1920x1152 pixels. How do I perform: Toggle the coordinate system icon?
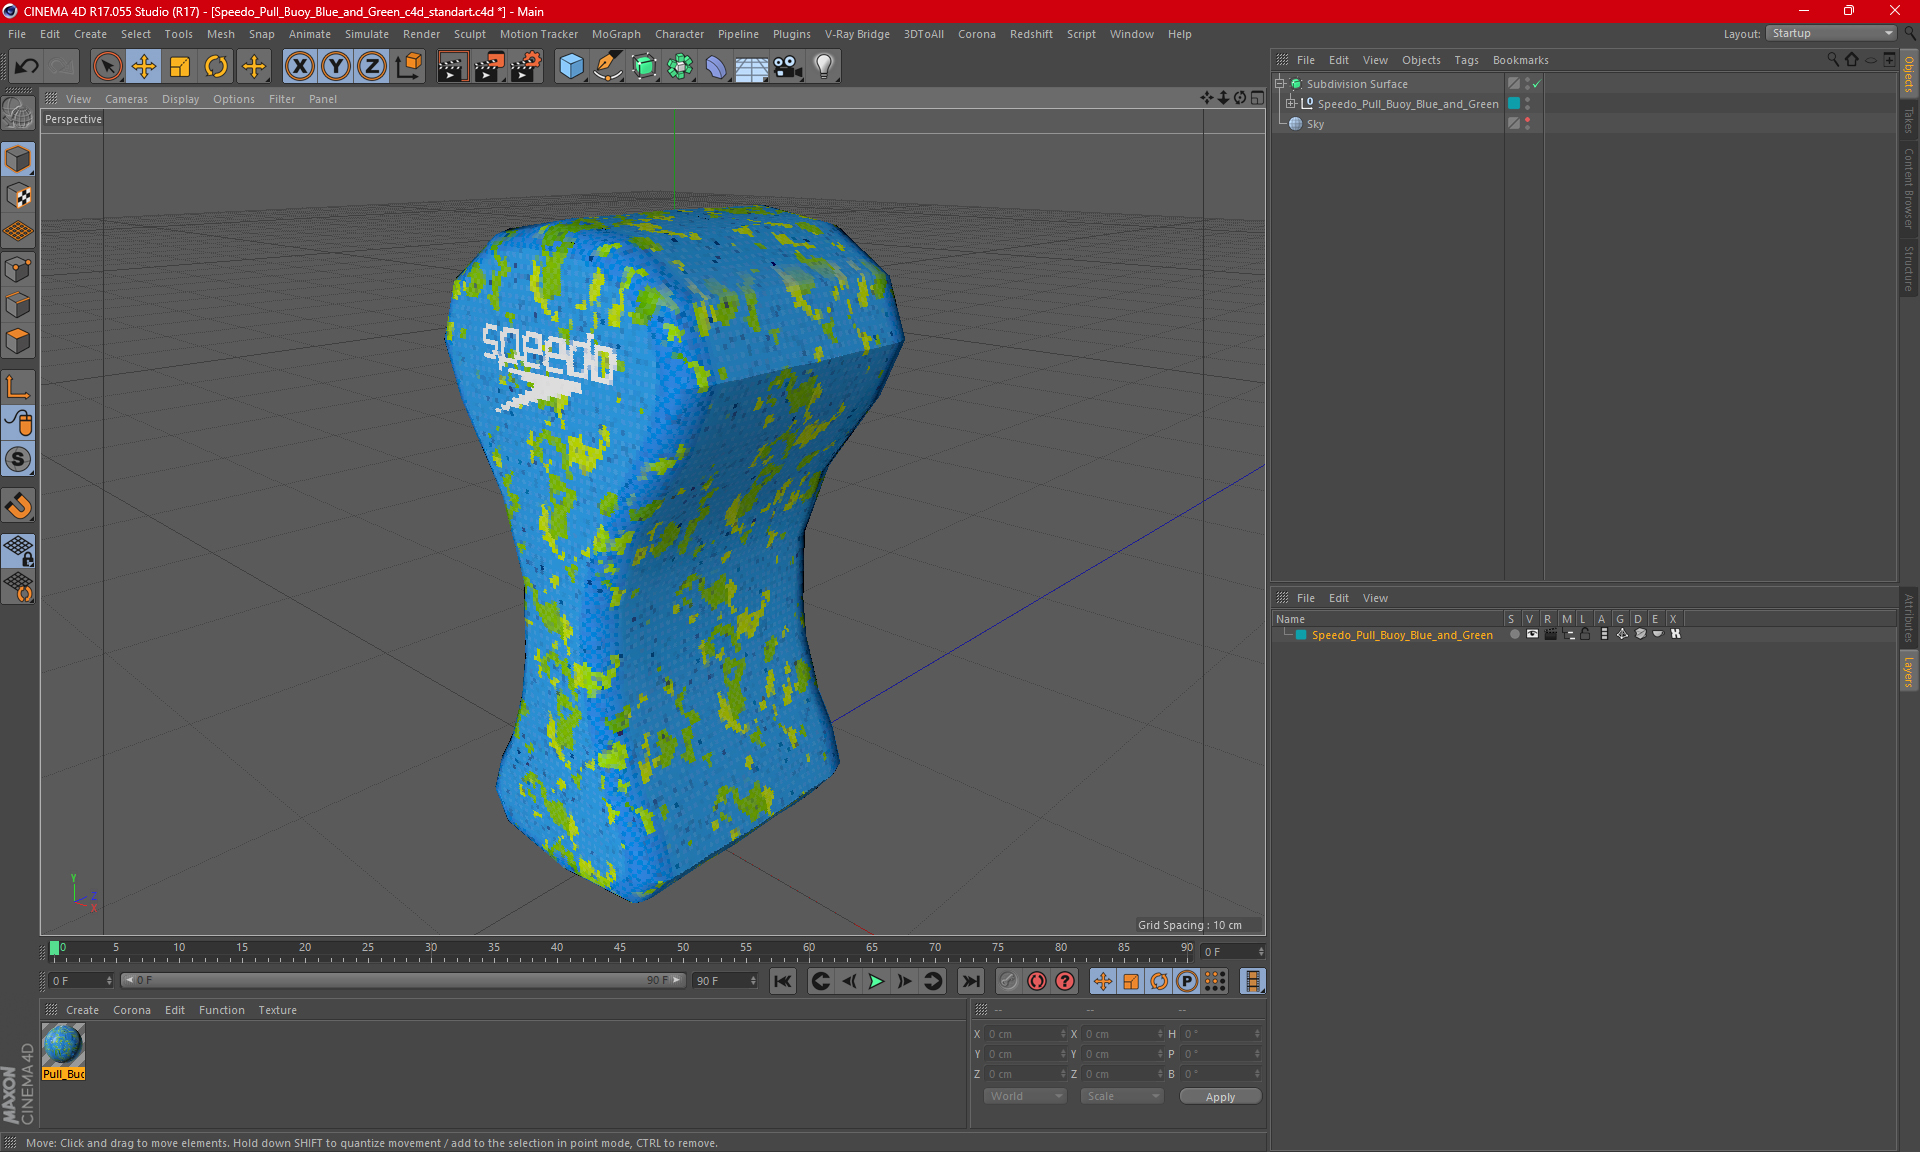(x=408, y=67)
